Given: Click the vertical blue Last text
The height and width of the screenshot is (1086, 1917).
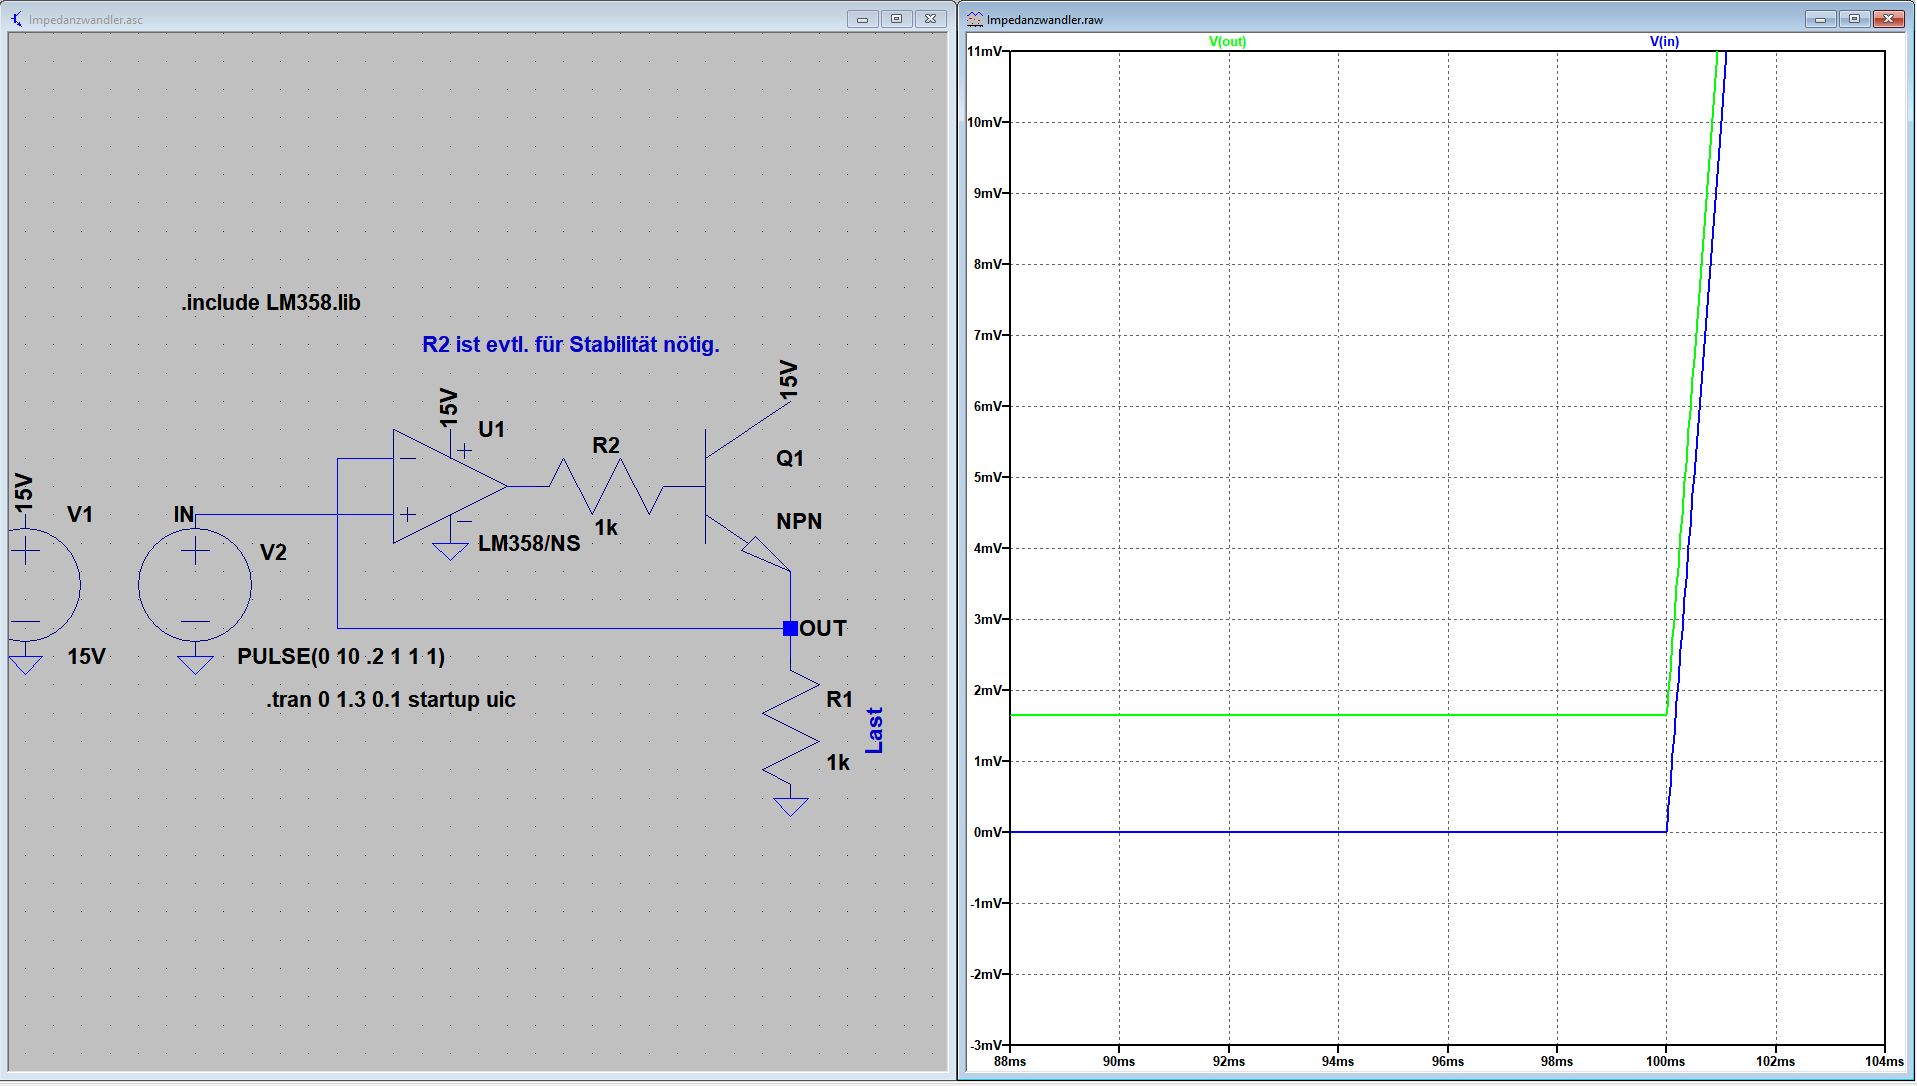Looking at the screenshot, I should point(875,731).
